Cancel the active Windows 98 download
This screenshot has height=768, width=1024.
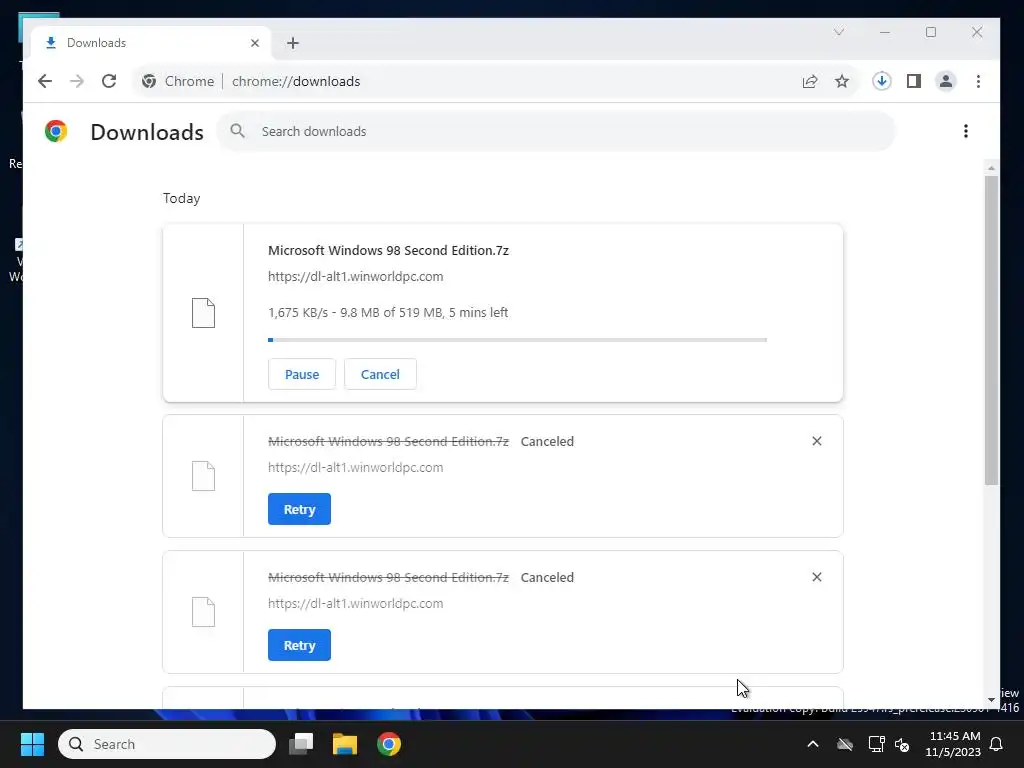tap(380, 374)
